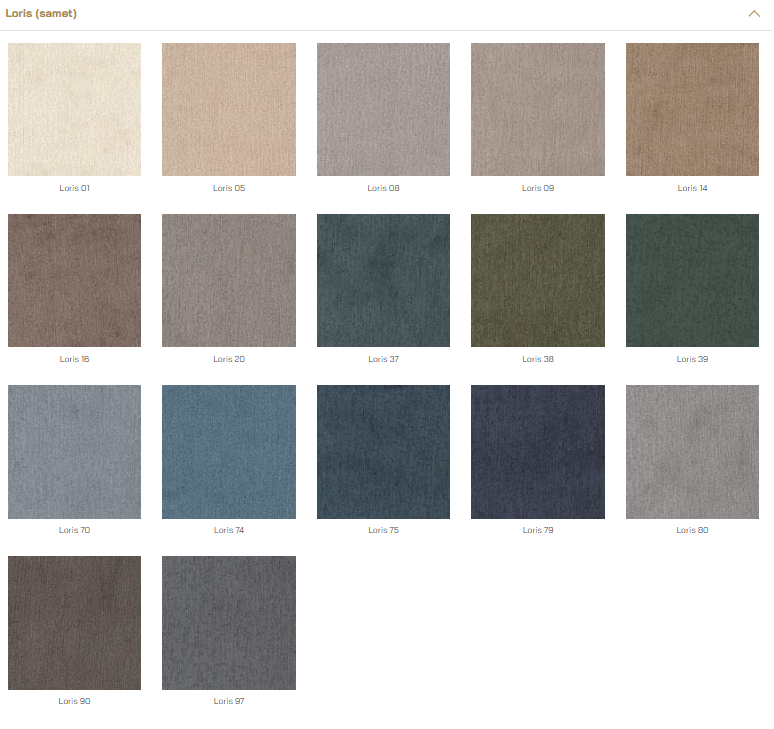The width and height of the screenshot is (774, 729).
Task: Collapse the Loris (samet) section chevron
Action: click(754, 14)
